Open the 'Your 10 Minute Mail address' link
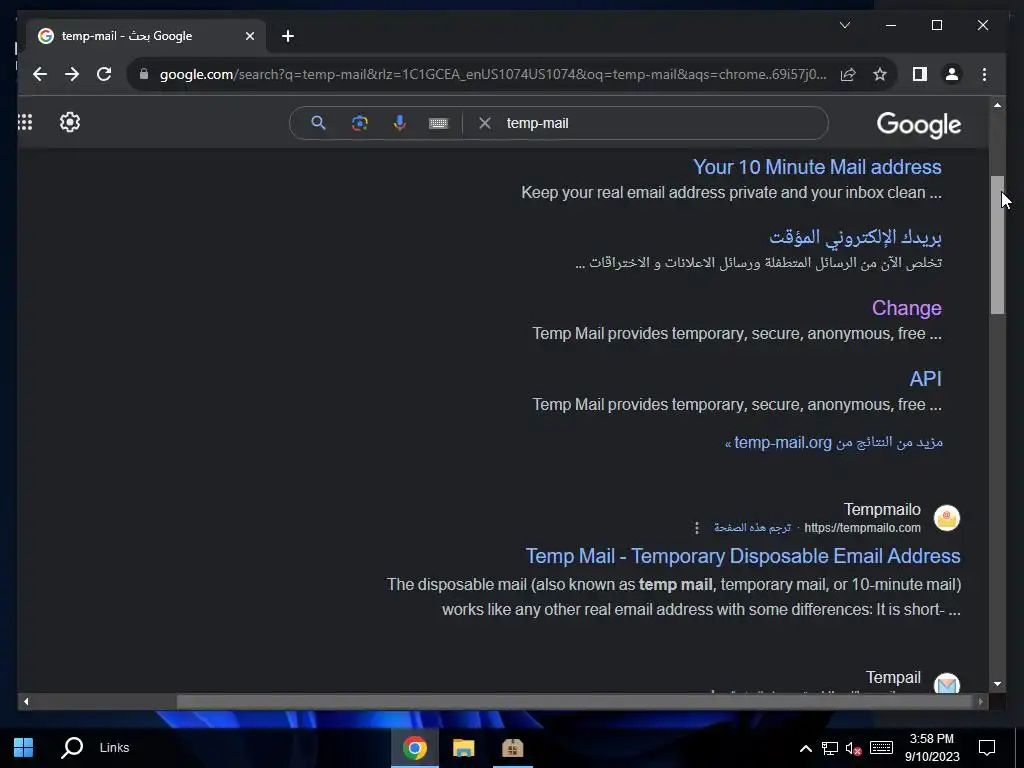Viewport: 1024px width, 768px height. [817, 167]
